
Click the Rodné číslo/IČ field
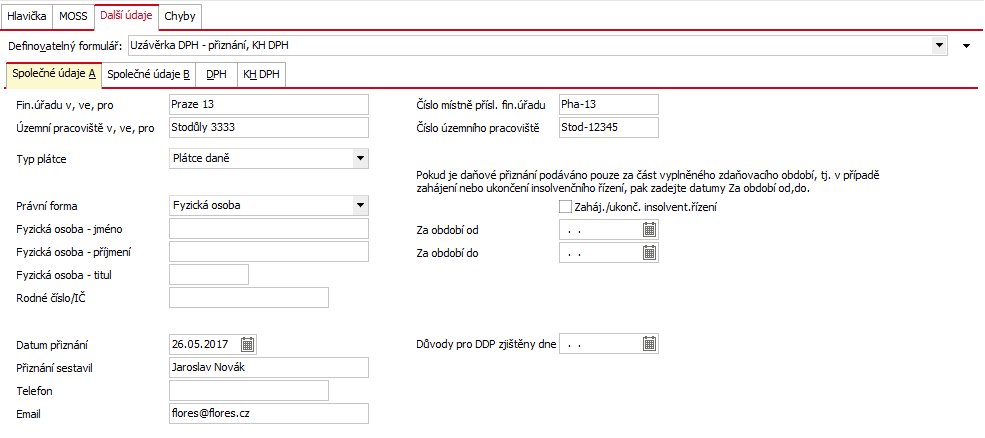249,298
